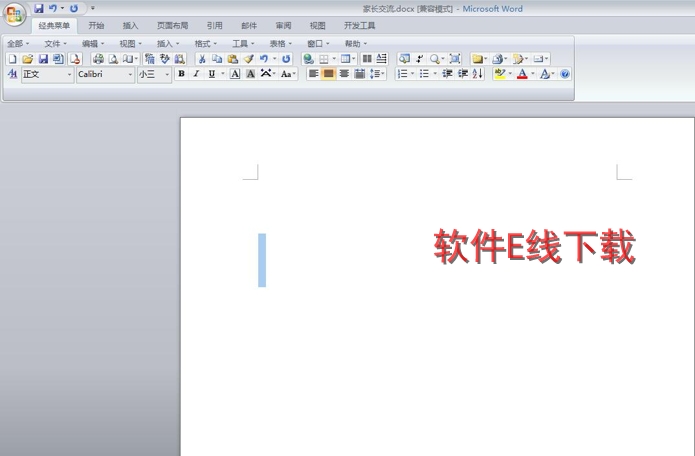Toggle center text alignment
This screenshot has width=695, height=456.
[x=329, y=74]
